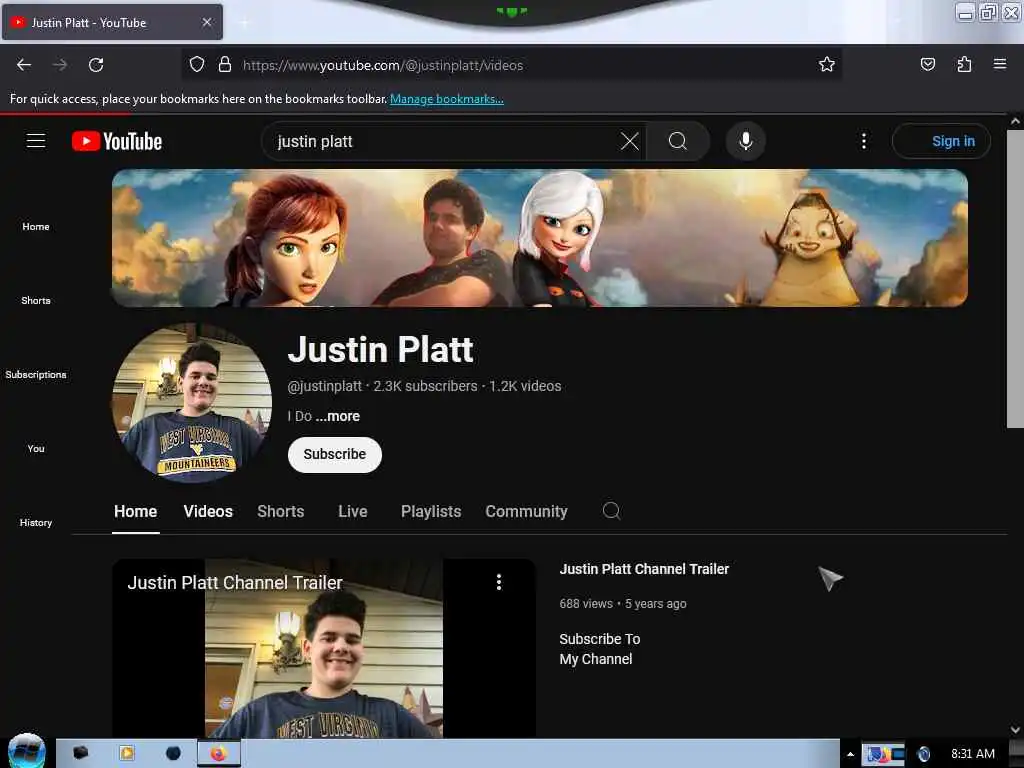Image resolution: width=1024 pixels, height=768 pixels.
Task: Open the Windows Start orb
Action: pos(26,752)
